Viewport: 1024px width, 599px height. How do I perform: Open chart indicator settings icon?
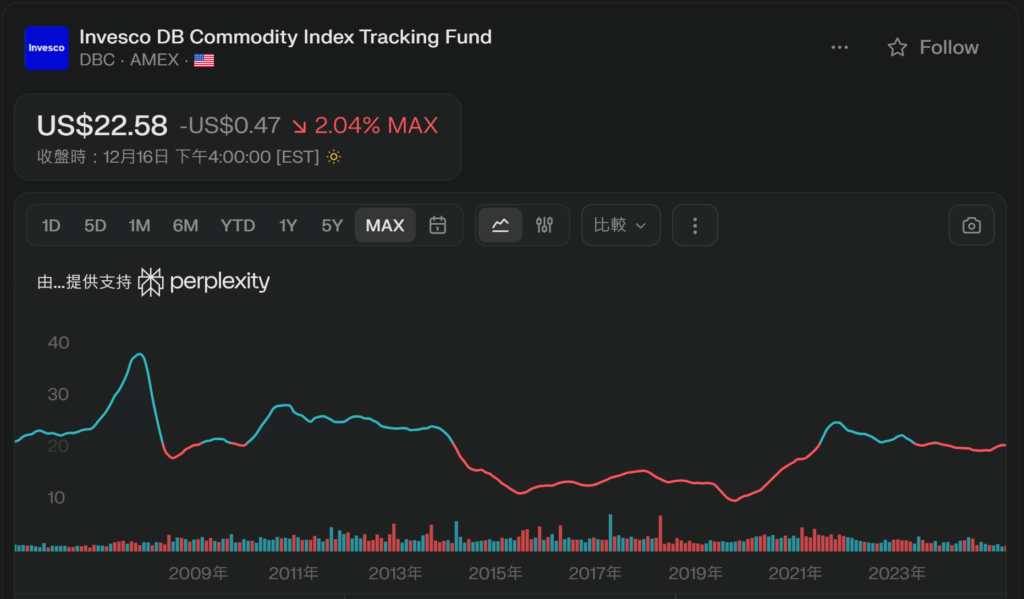coord(544,225)
